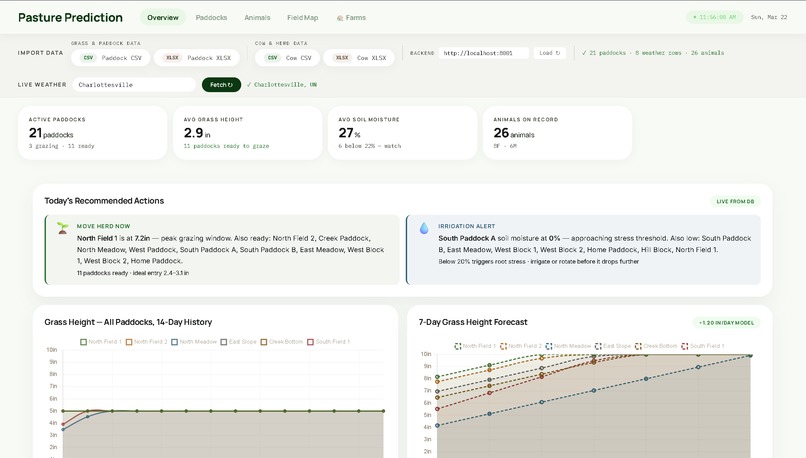Toggle South Field 1 in 14-Day History legend
The width and height of the screenshot is (806, 458).
click(x=328, y=342)
